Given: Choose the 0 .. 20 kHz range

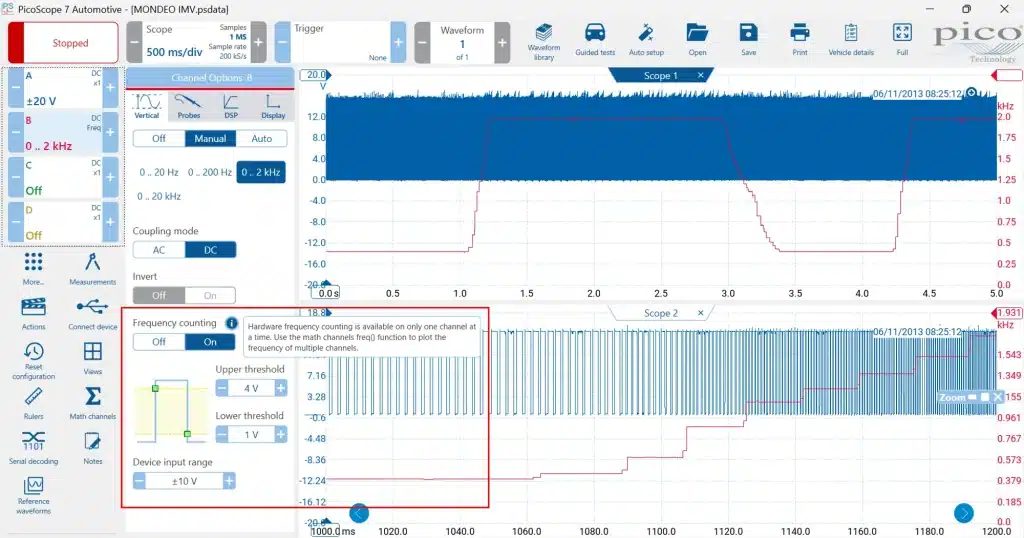Looking at the screenshot, I should [x=159, y=197].
